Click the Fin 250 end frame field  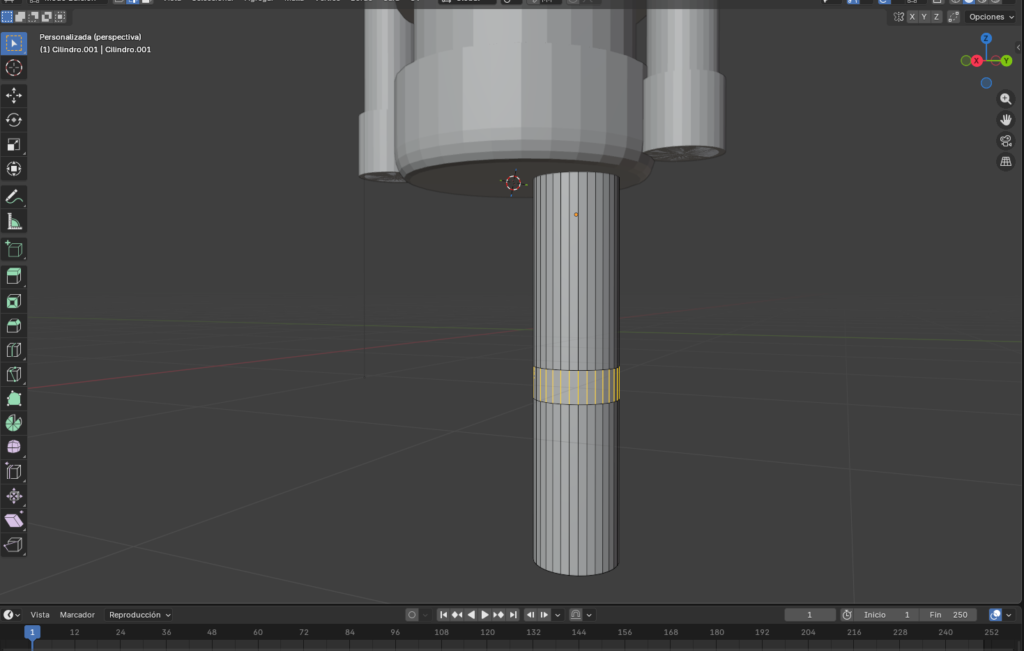point(948,614)
